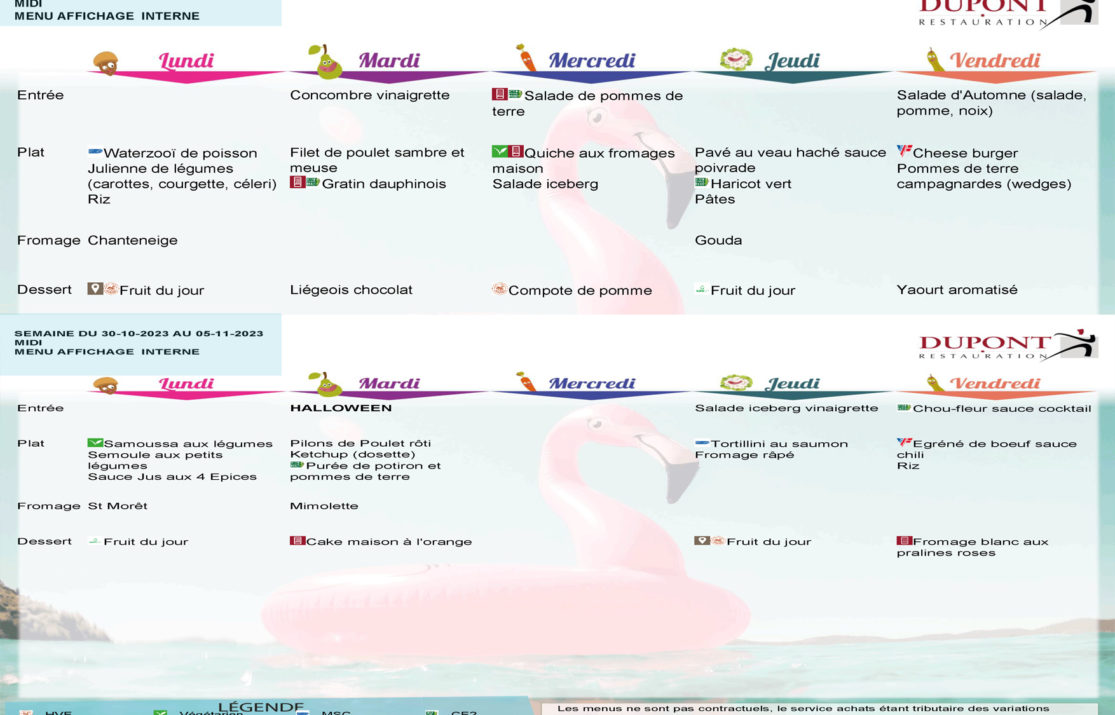1115x715 pixels.
Task: Click the pear mascot beside Mardi in the upper menu
Action: tap(325, 60)
